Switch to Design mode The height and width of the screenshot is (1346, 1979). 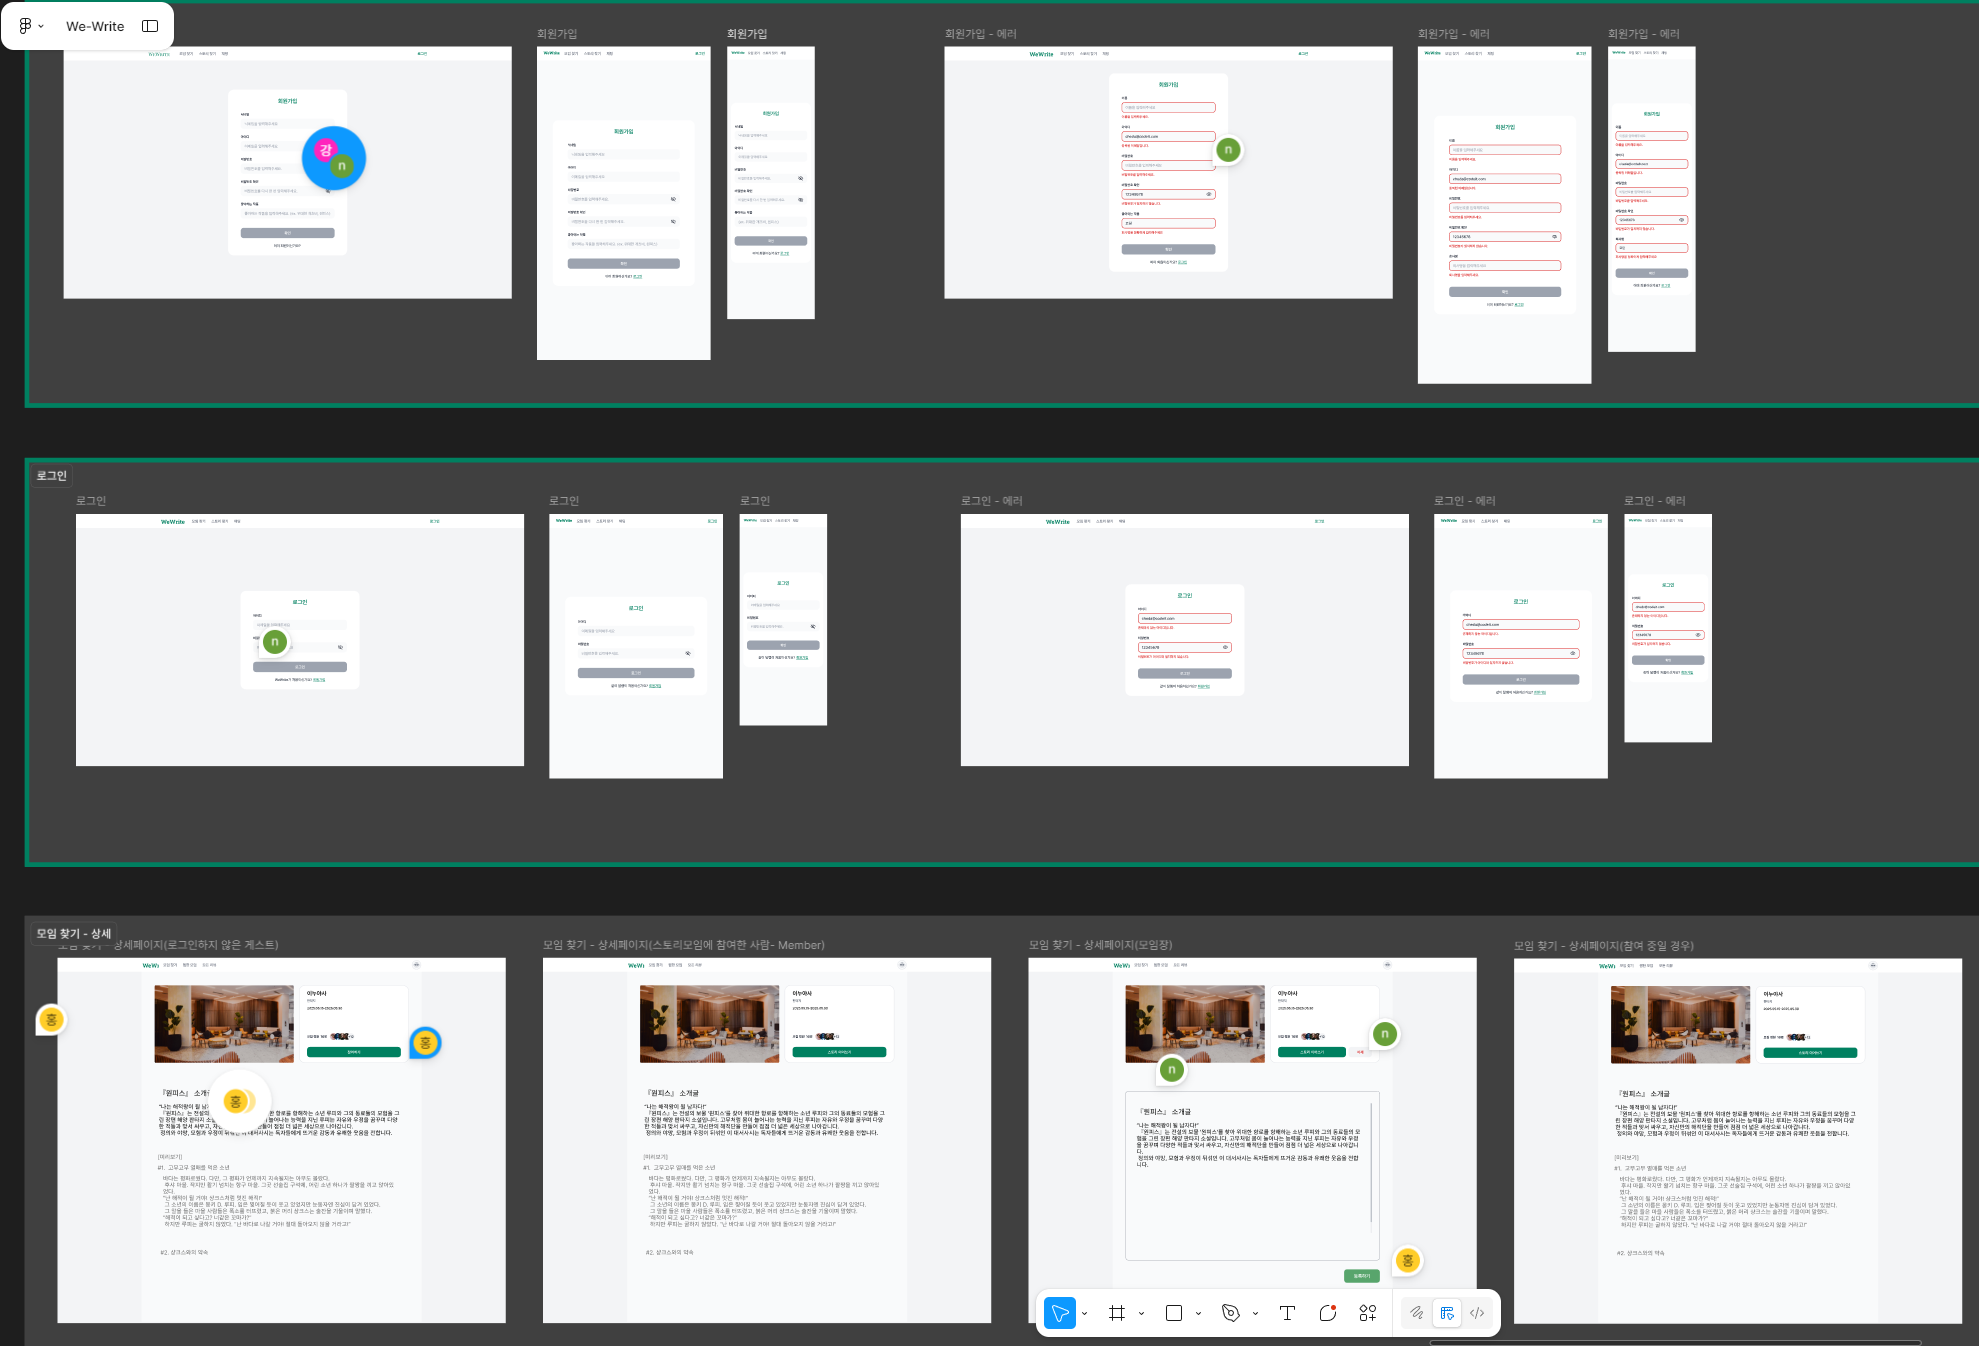tap(1447, 1313)
